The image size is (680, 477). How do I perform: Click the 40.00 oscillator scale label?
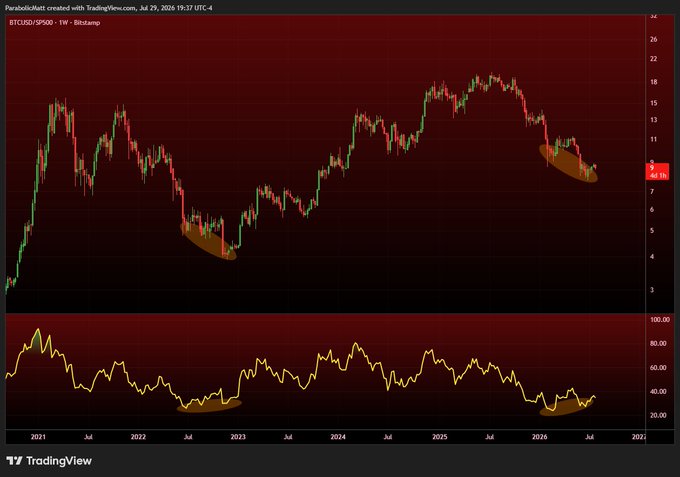pos(658,392)
